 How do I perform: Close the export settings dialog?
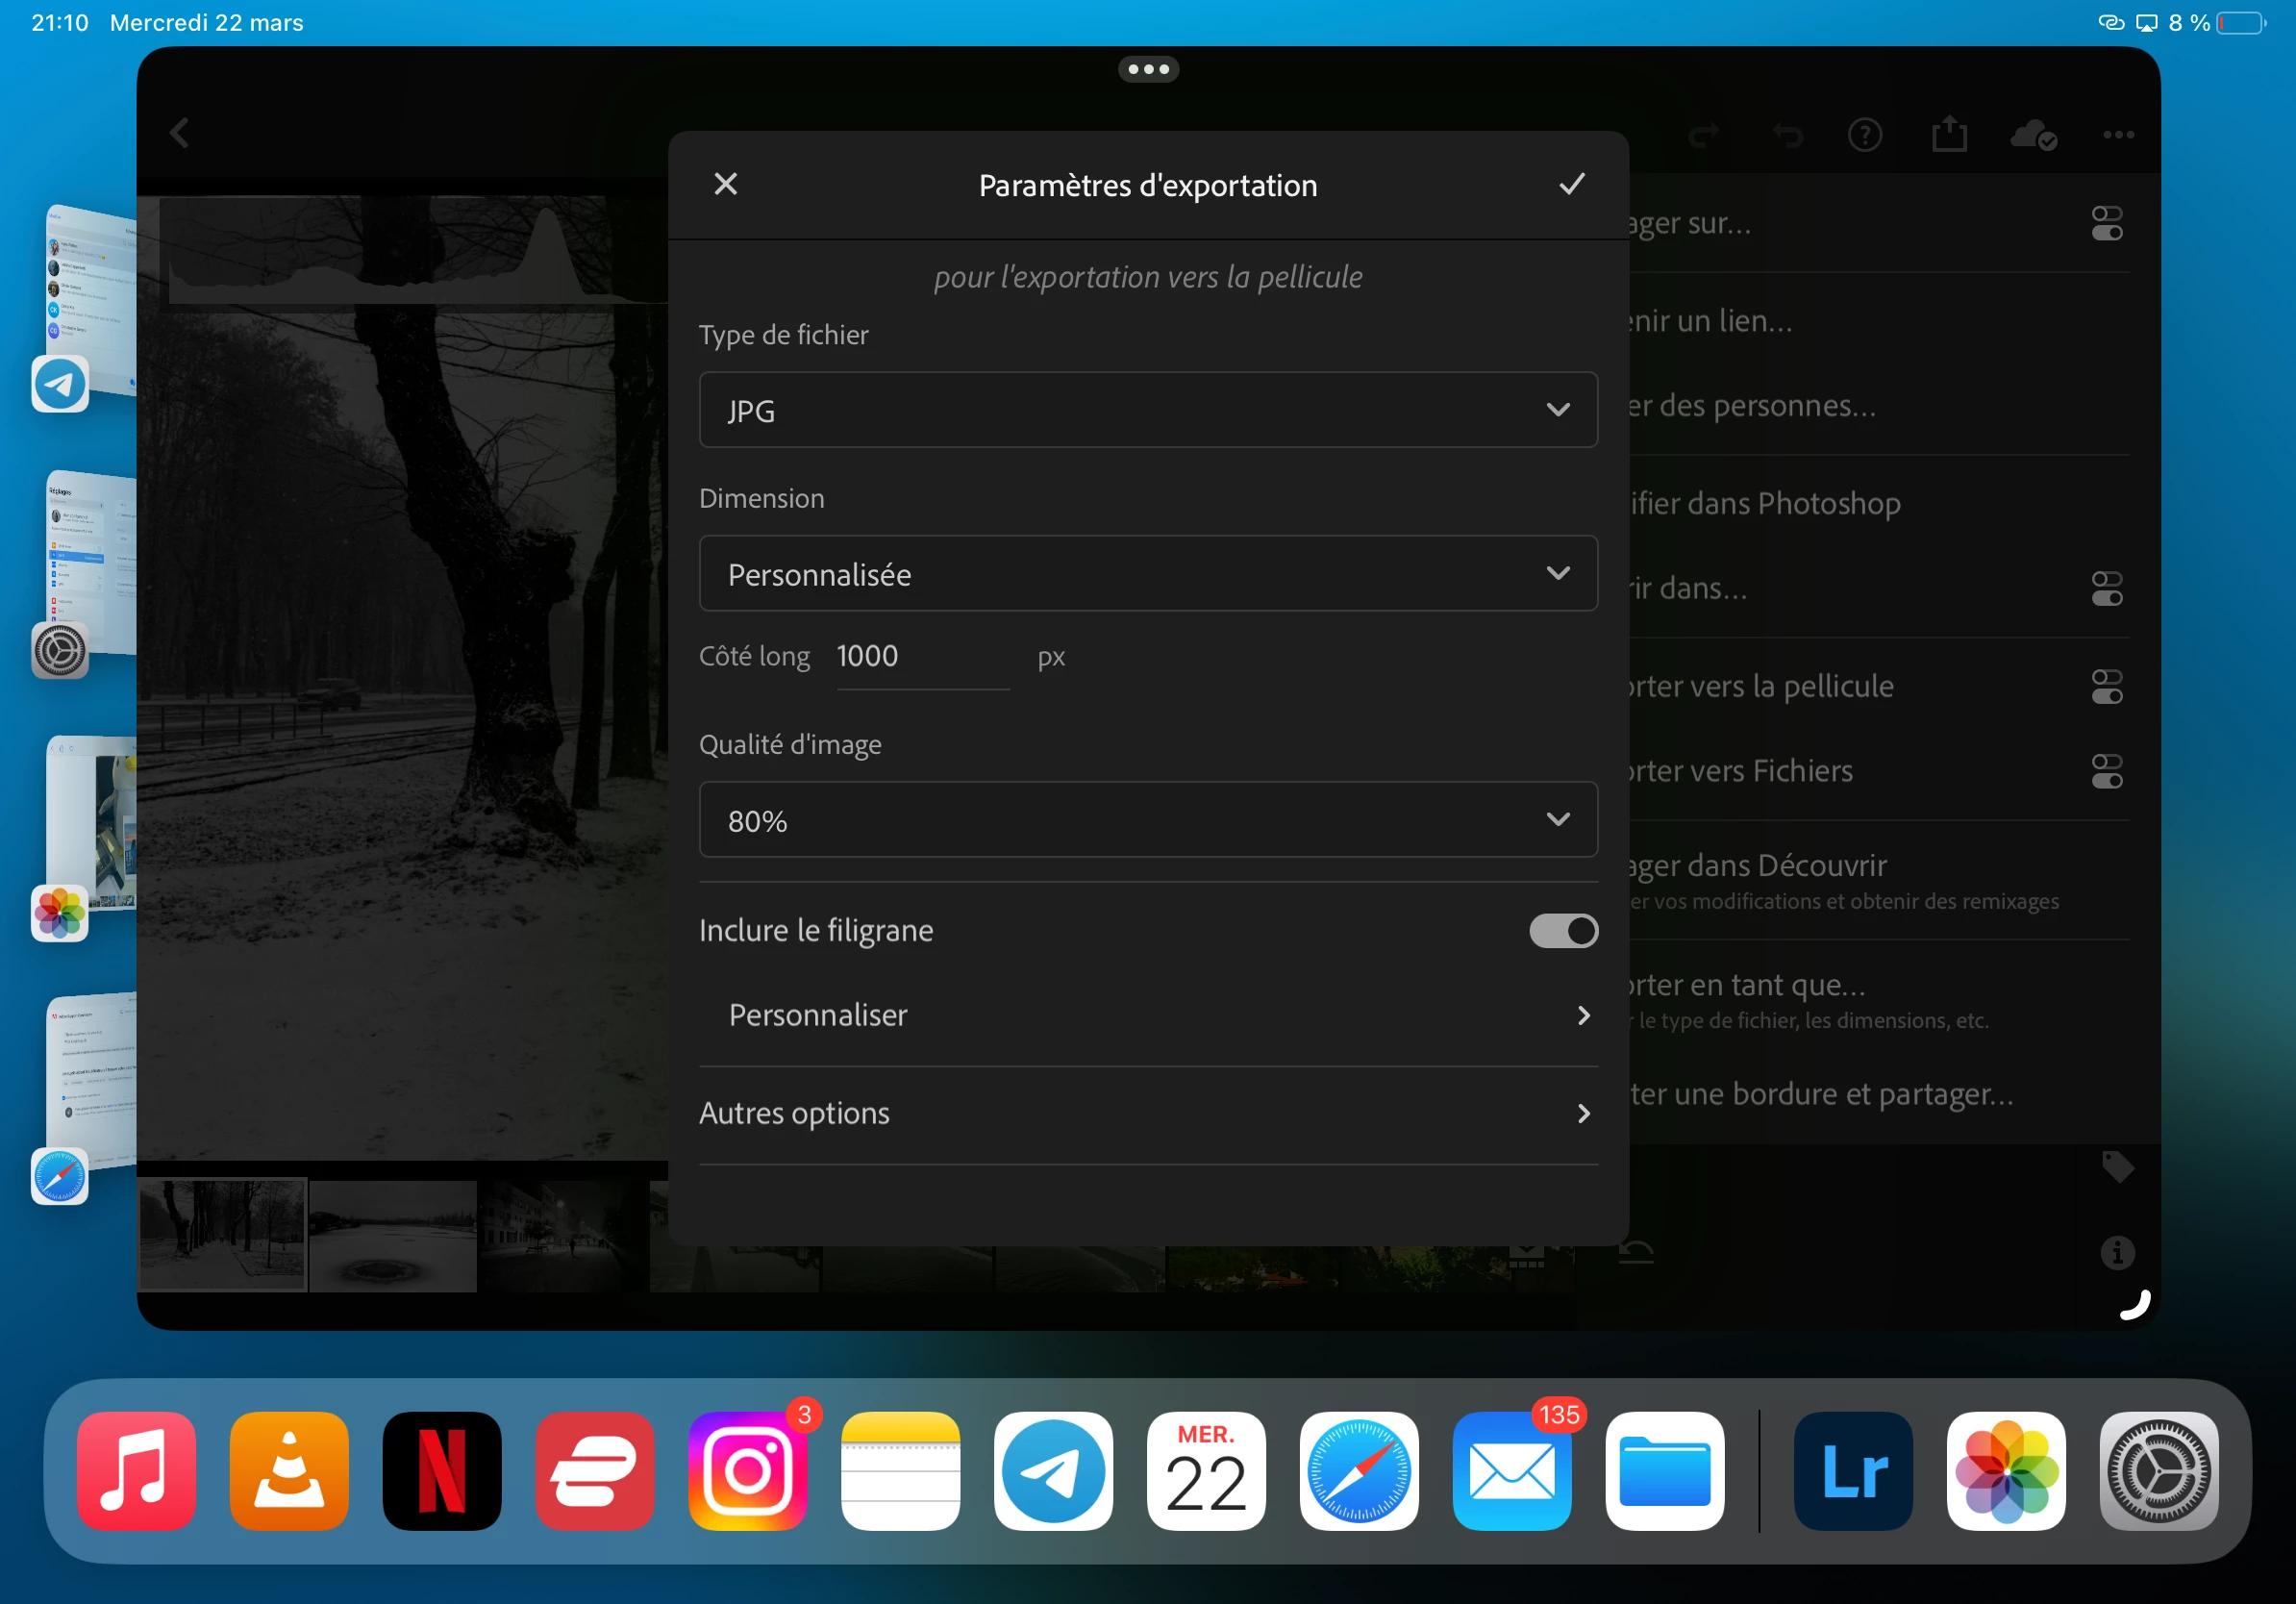tap(726, 184)
